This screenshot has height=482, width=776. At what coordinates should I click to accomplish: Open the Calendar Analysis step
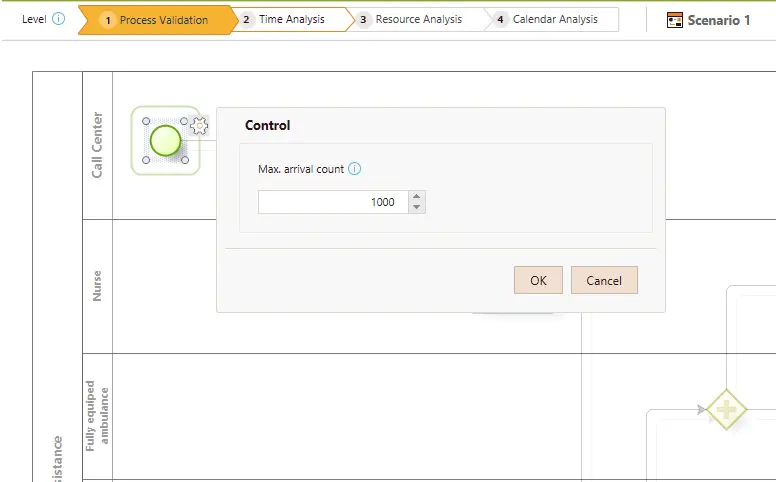coord(554,19)
